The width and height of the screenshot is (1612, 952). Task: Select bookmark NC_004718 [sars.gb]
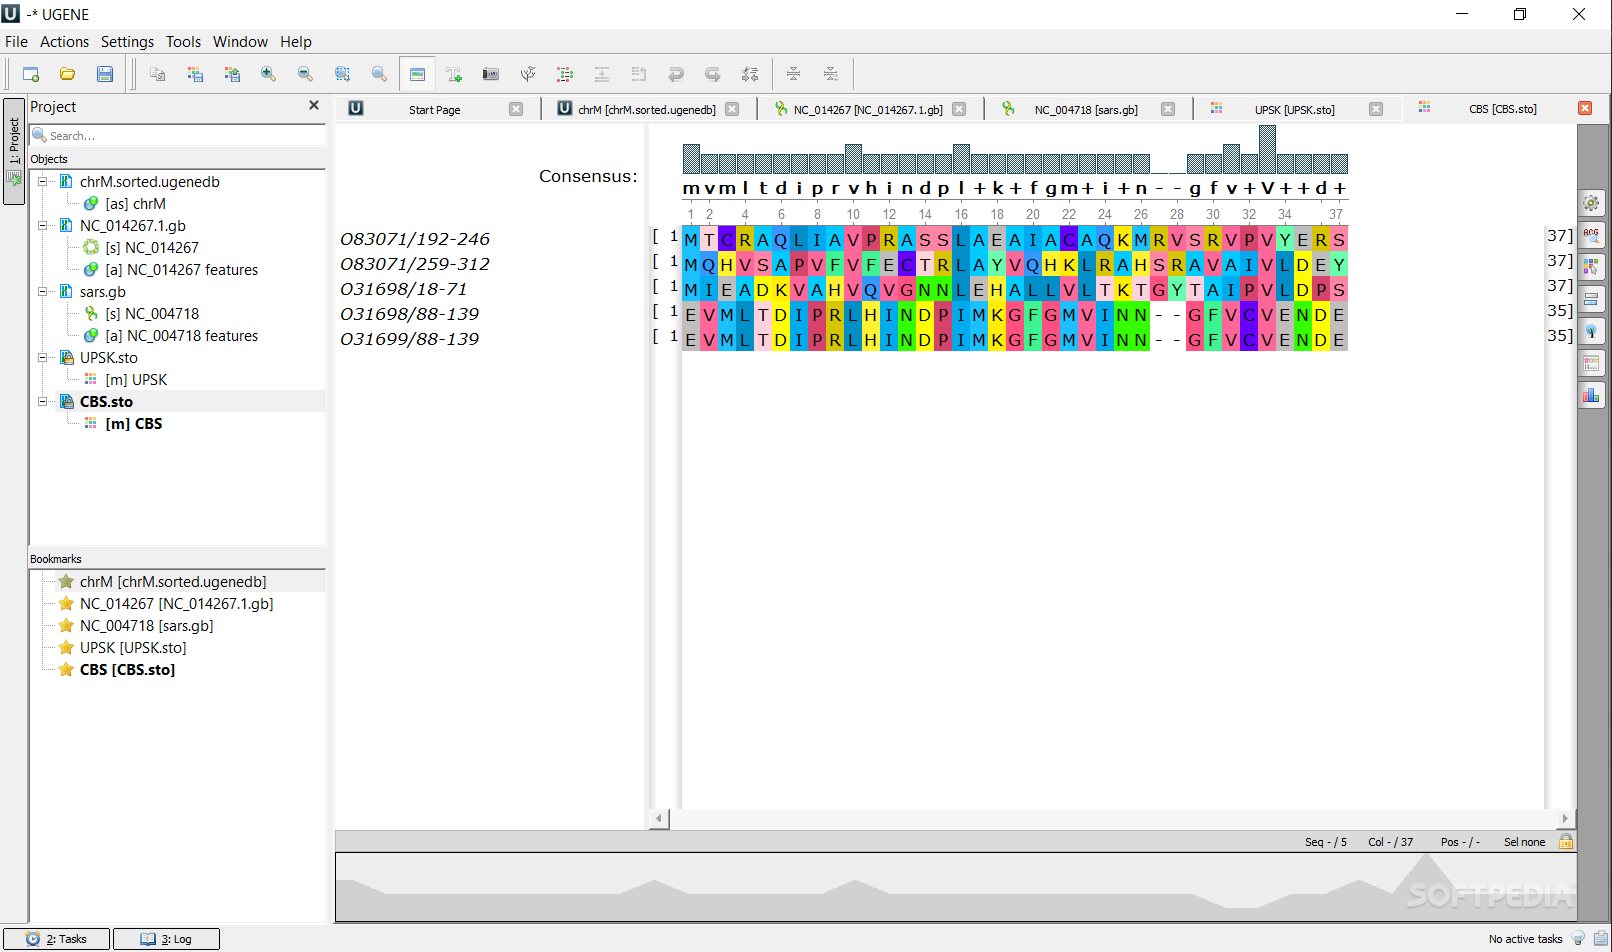[x=147, y=626]
